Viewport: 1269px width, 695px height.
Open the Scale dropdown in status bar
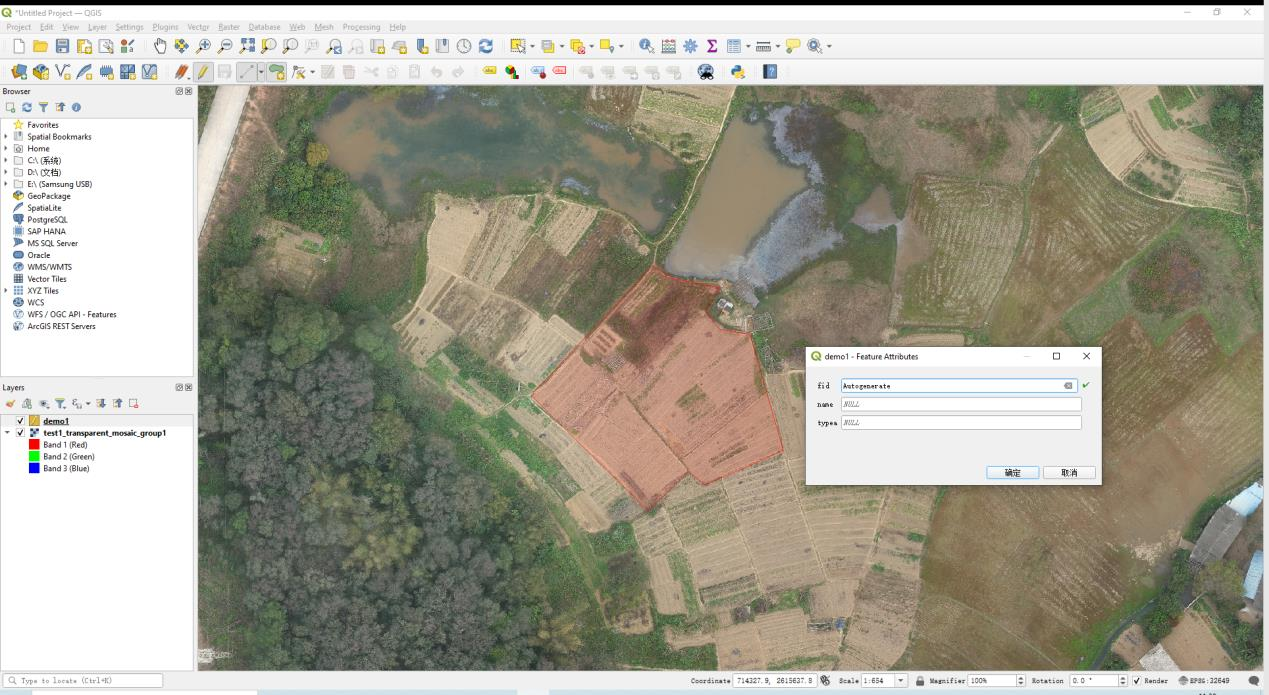[x=902, y=681]
